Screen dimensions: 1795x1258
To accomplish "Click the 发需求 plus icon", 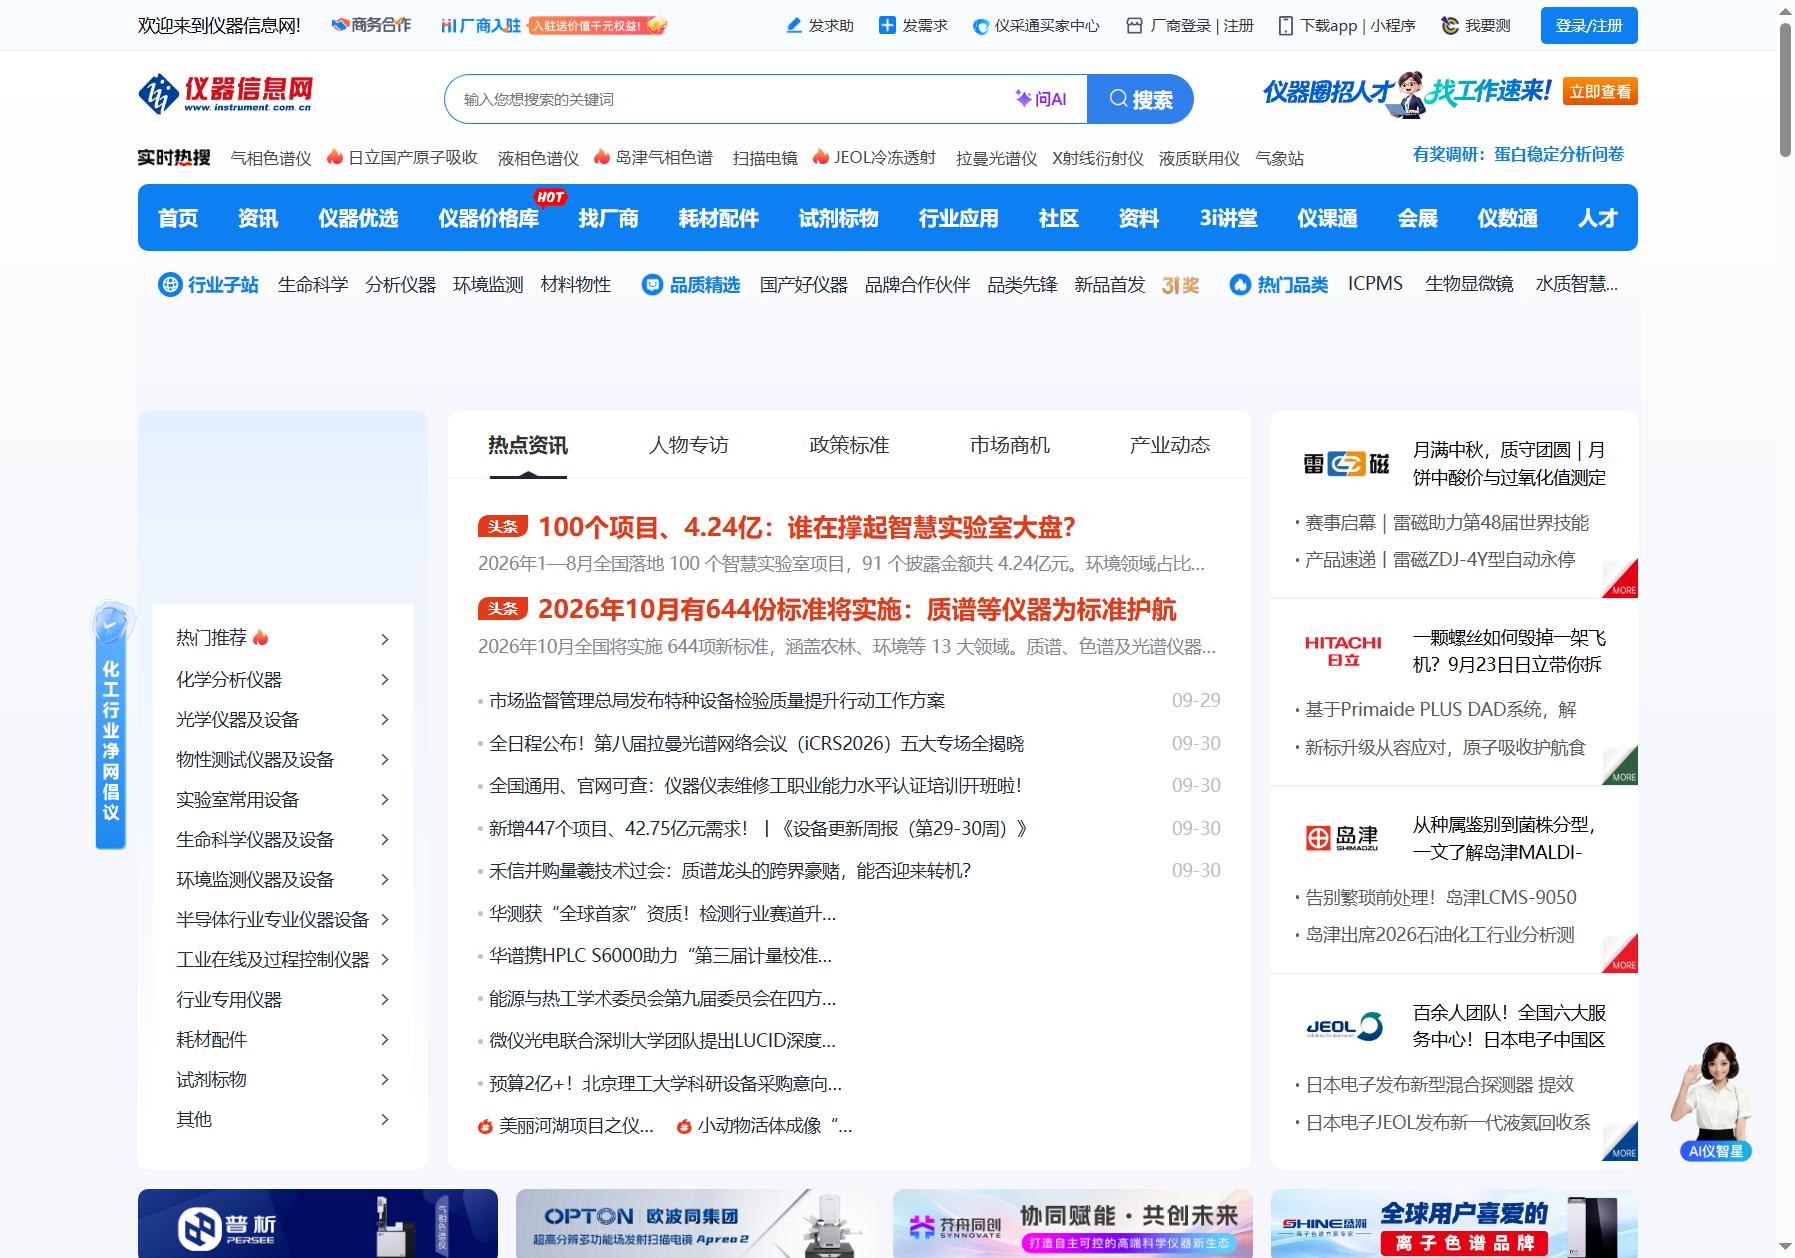I will [x=887, y=26].
